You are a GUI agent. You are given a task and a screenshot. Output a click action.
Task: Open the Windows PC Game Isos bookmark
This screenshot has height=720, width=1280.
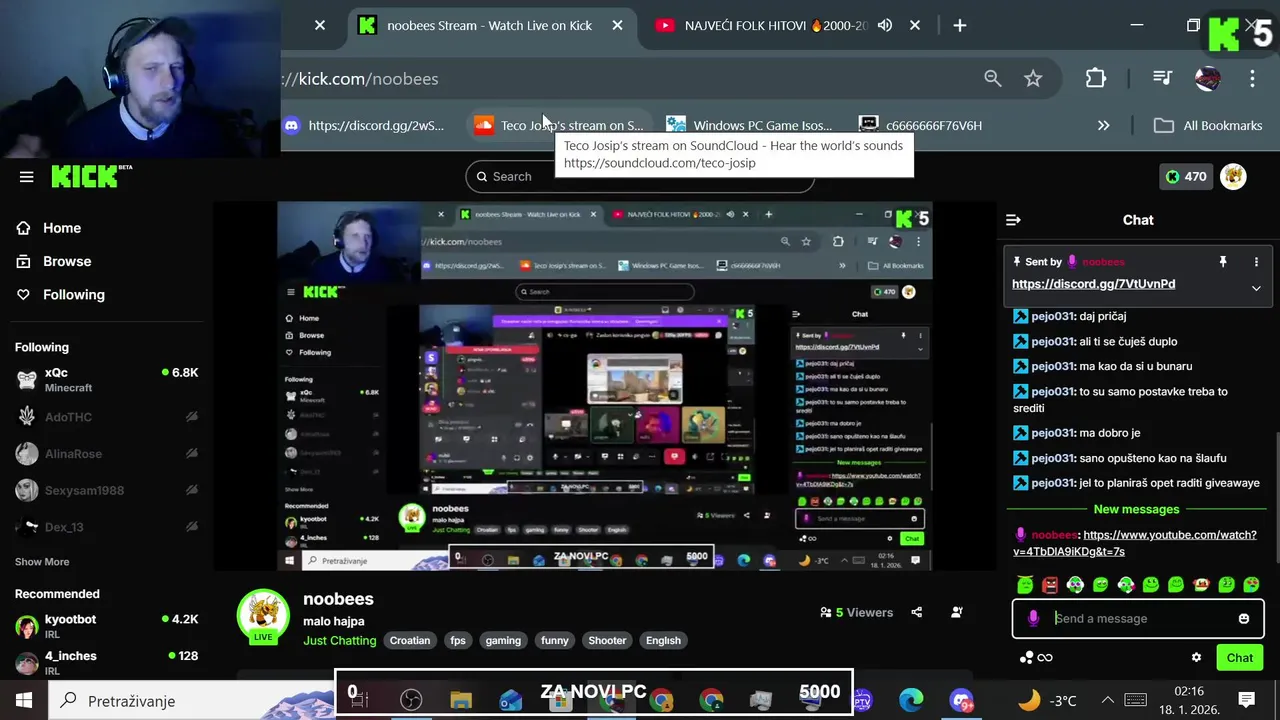click(750, 126)
